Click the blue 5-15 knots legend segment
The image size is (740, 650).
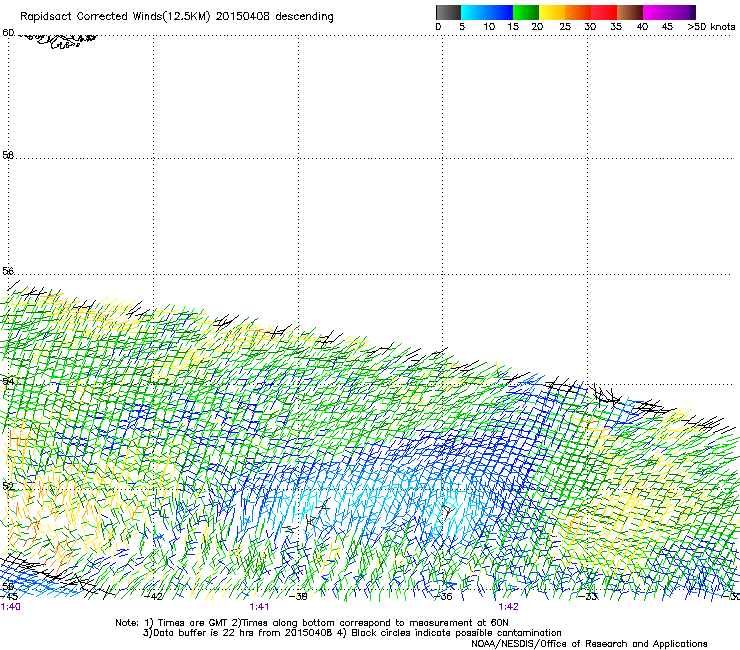pyautogui.click(x=487, y=12)
